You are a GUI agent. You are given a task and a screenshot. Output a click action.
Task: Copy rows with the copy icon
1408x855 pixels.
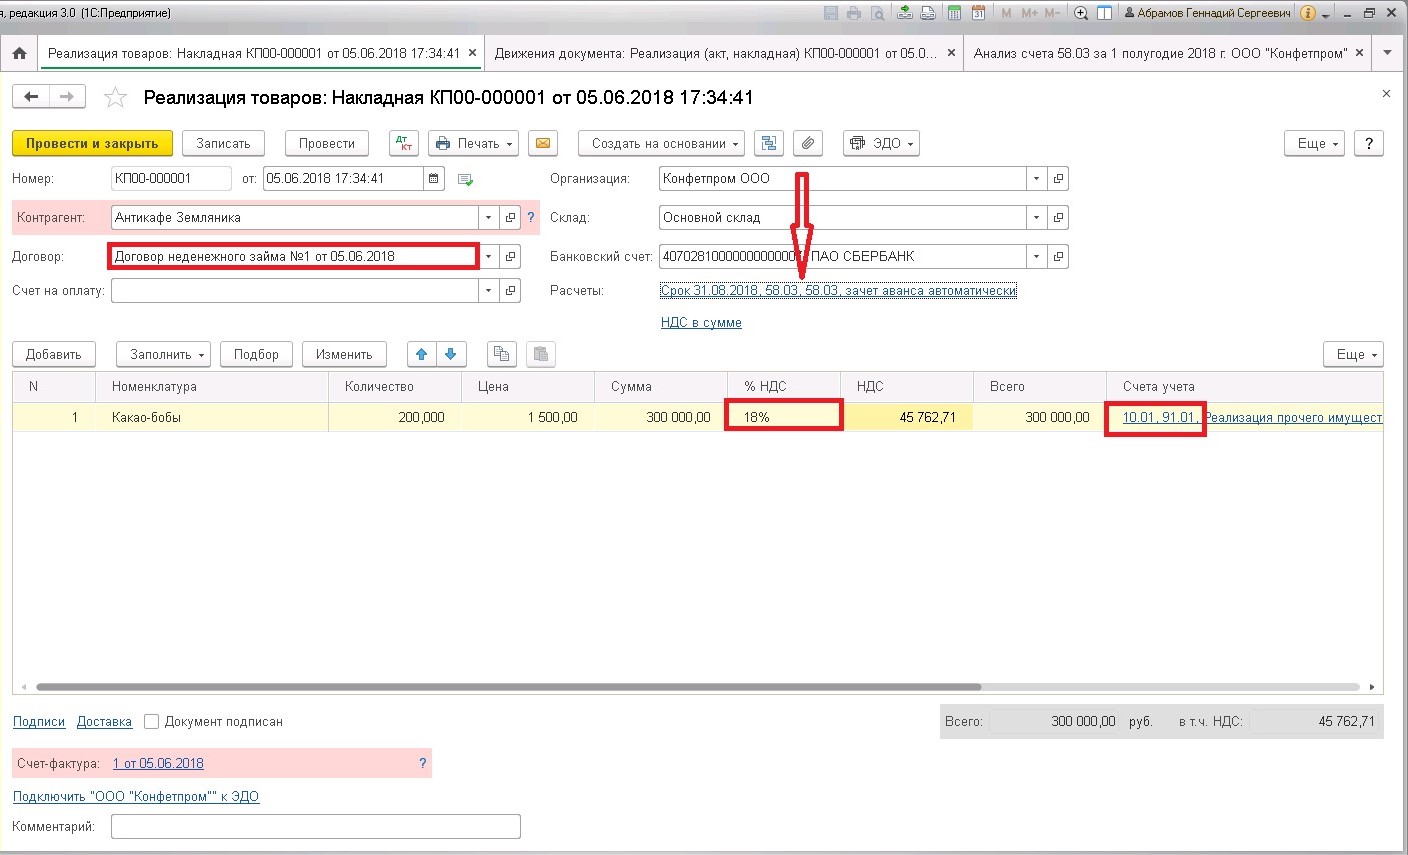tap(501, 354)
